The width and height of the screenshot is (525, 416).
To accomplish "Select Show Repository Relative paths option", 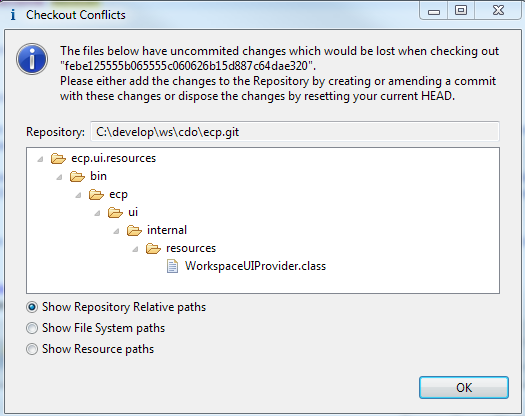I will pos(32,307).
